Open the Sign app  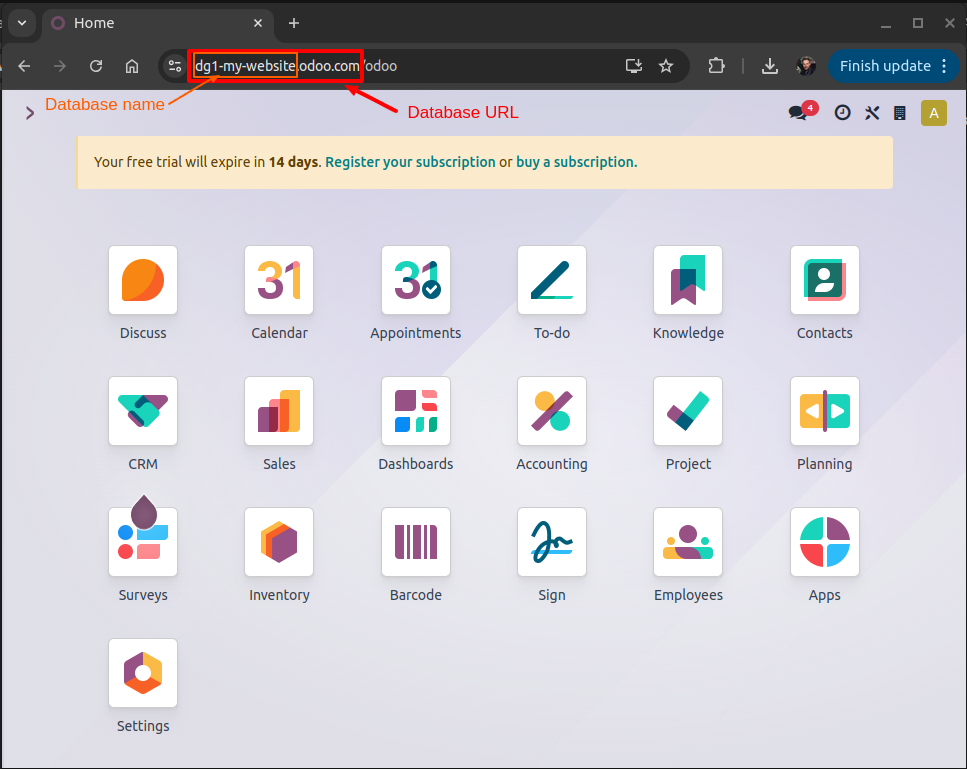pyautogui.click(x=552, y=543)
